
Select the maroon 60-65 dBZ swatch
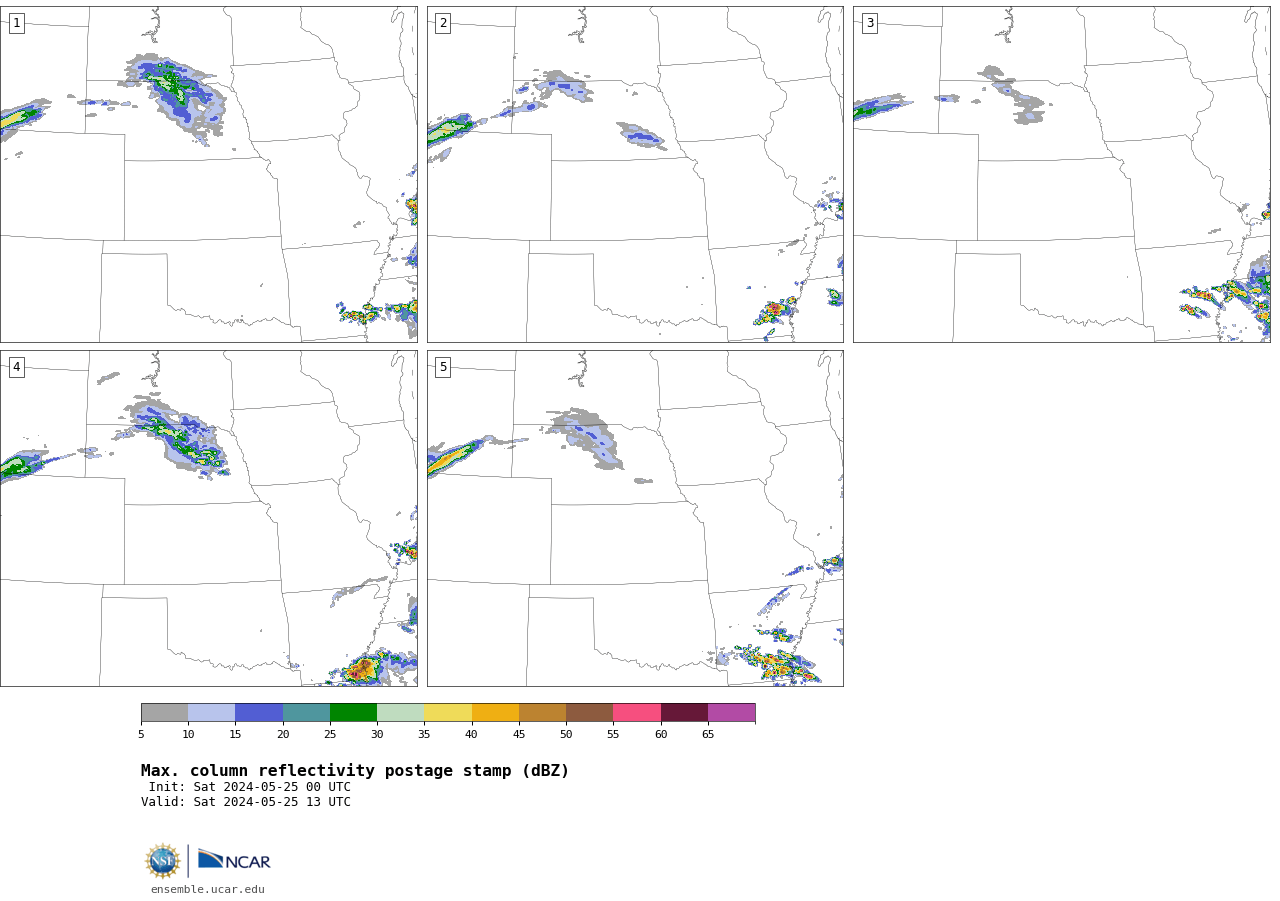684,713
